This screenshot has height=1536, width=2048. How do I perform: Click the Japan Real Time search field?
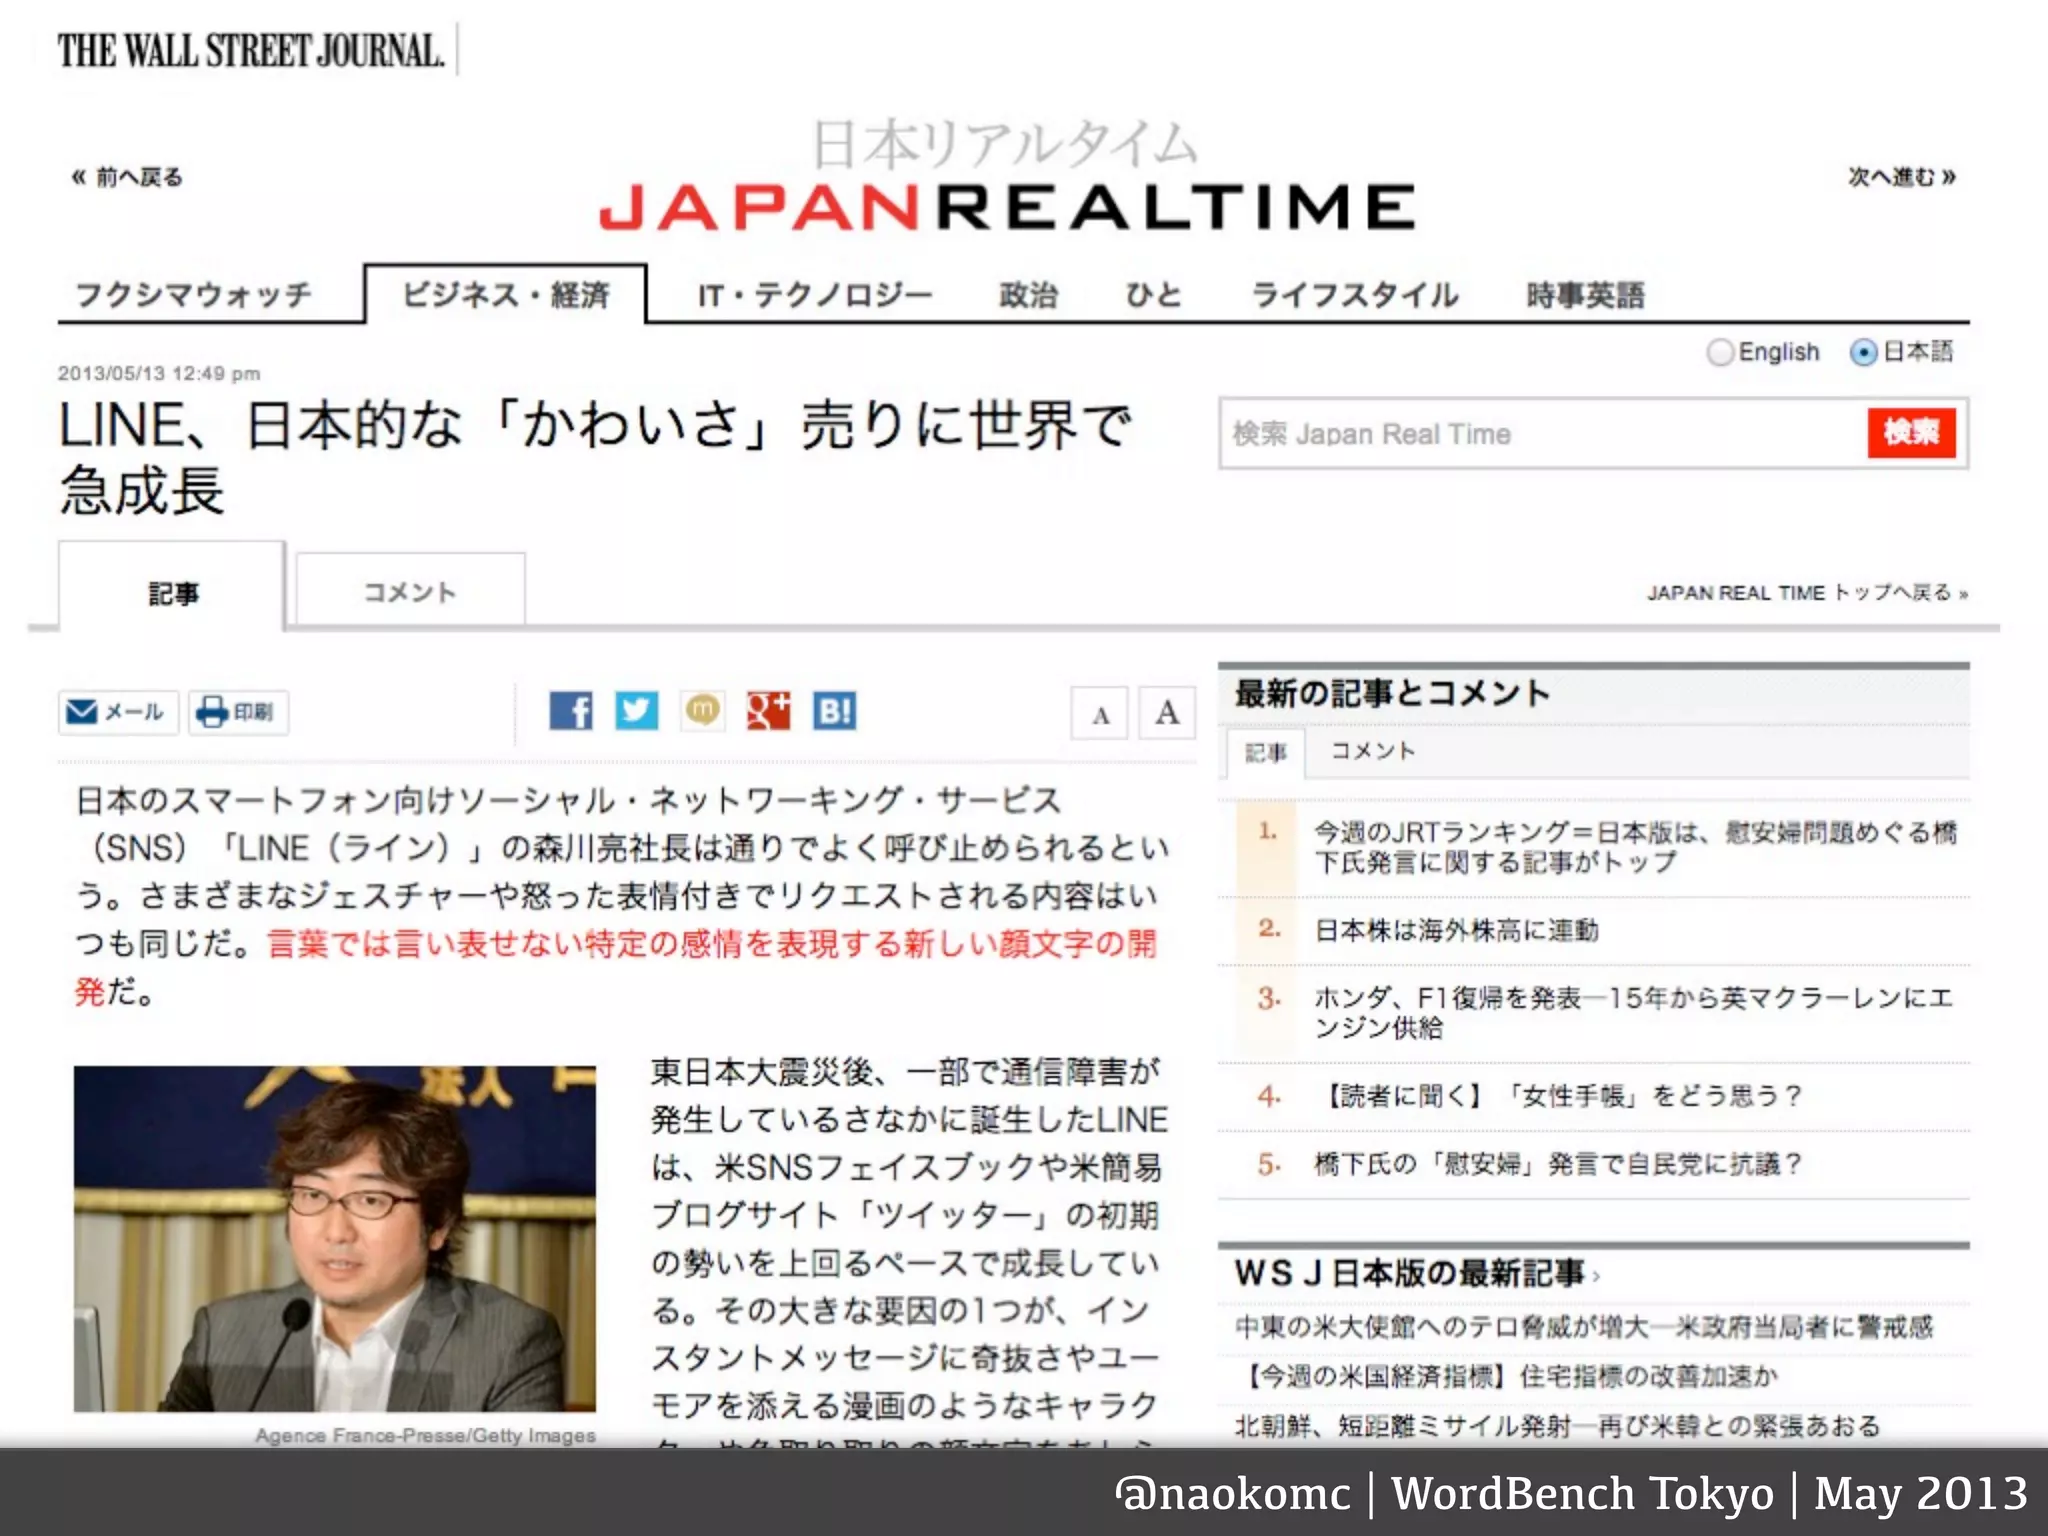tap(1540, 434)
